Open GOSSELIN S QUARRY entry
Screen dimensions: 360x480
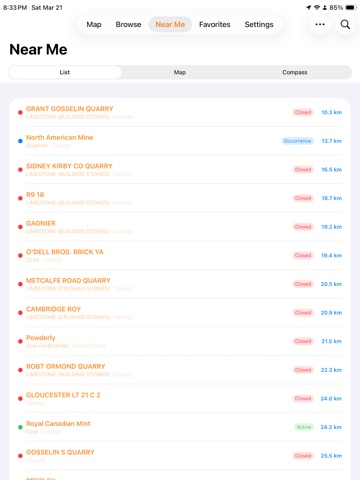pos(180,456)
